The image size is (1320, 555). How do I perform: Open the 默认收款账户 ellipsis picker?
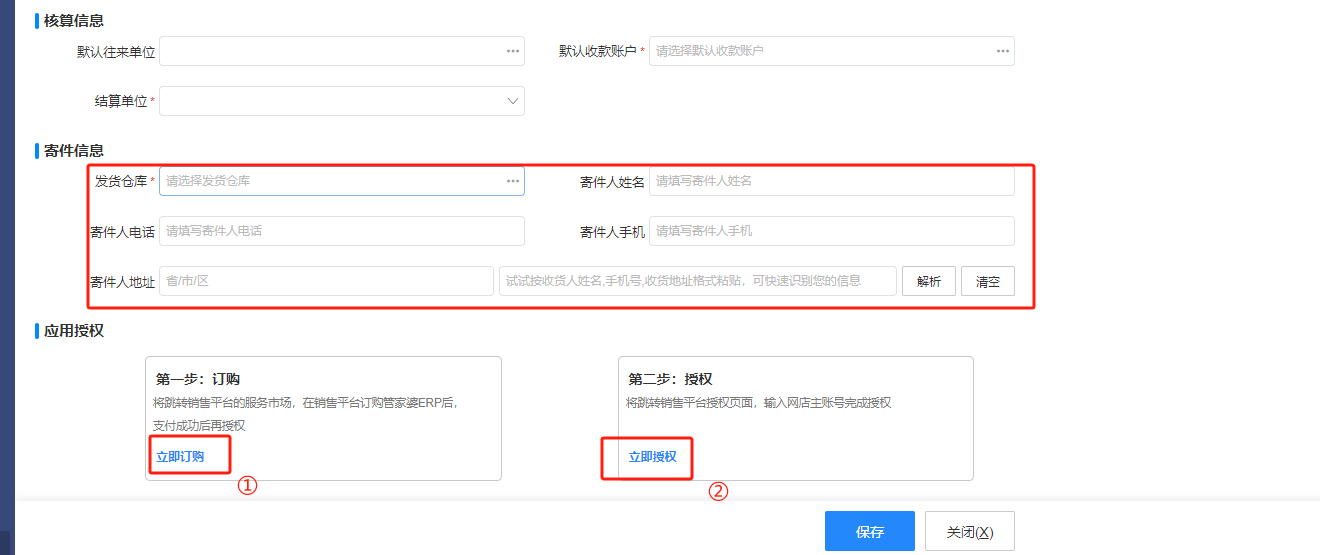pyautogui.click(x=1002, y=51)
